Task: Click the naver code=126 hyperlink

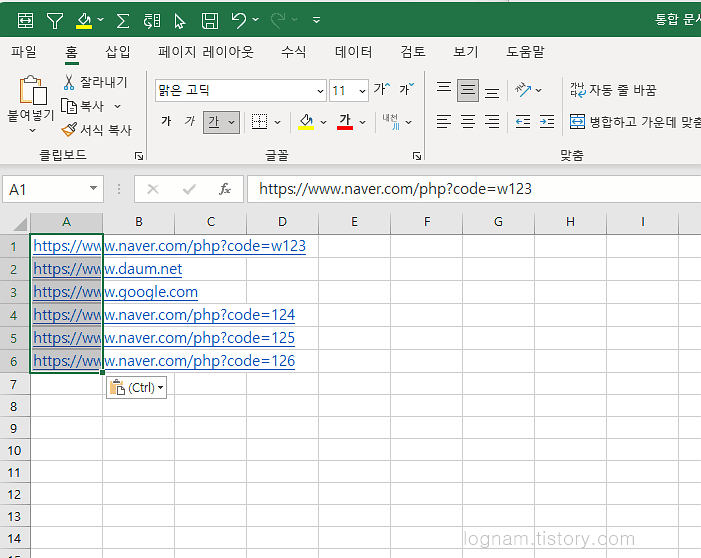Action: coord(164,361)
